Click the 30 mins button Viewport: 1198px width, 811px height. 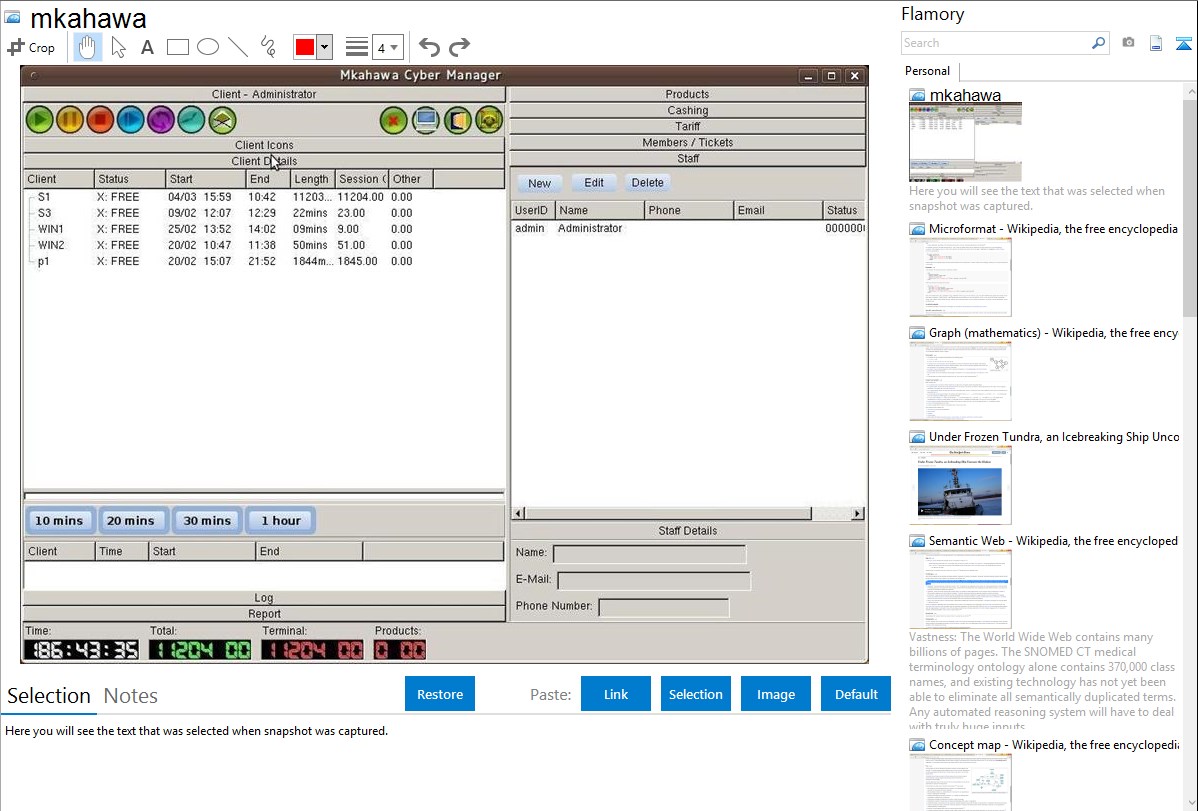coord(207,521)
